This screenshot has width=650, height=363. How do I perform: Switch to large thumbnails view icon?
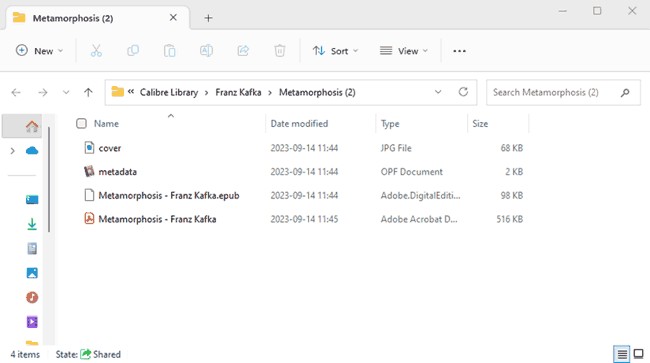point(639,354)
